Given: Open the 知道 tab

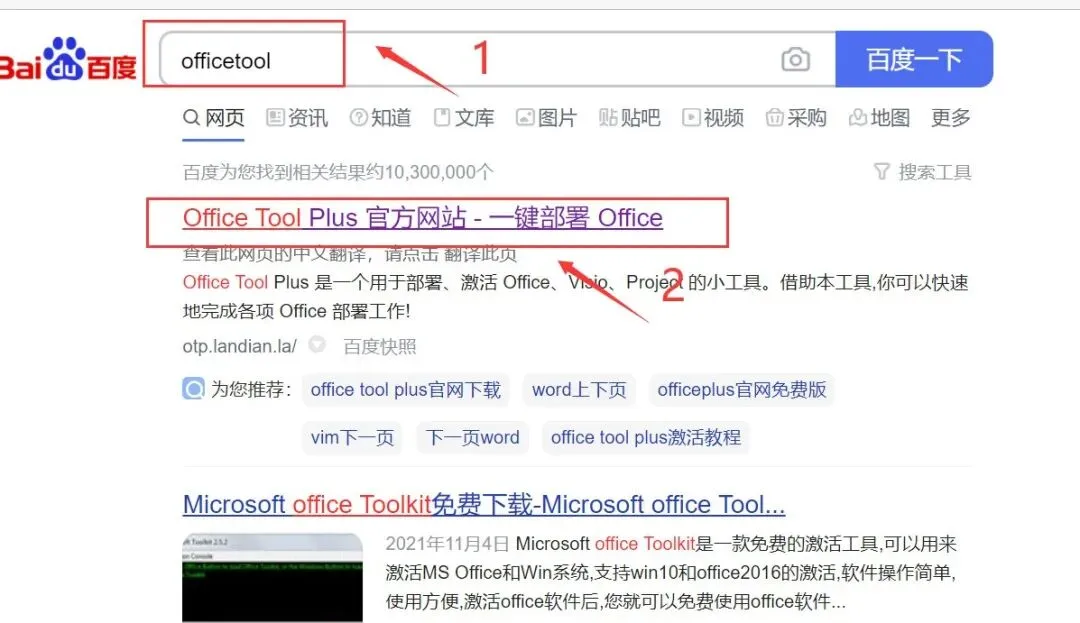Looking at the screenshot, I should tap(380, 118).
